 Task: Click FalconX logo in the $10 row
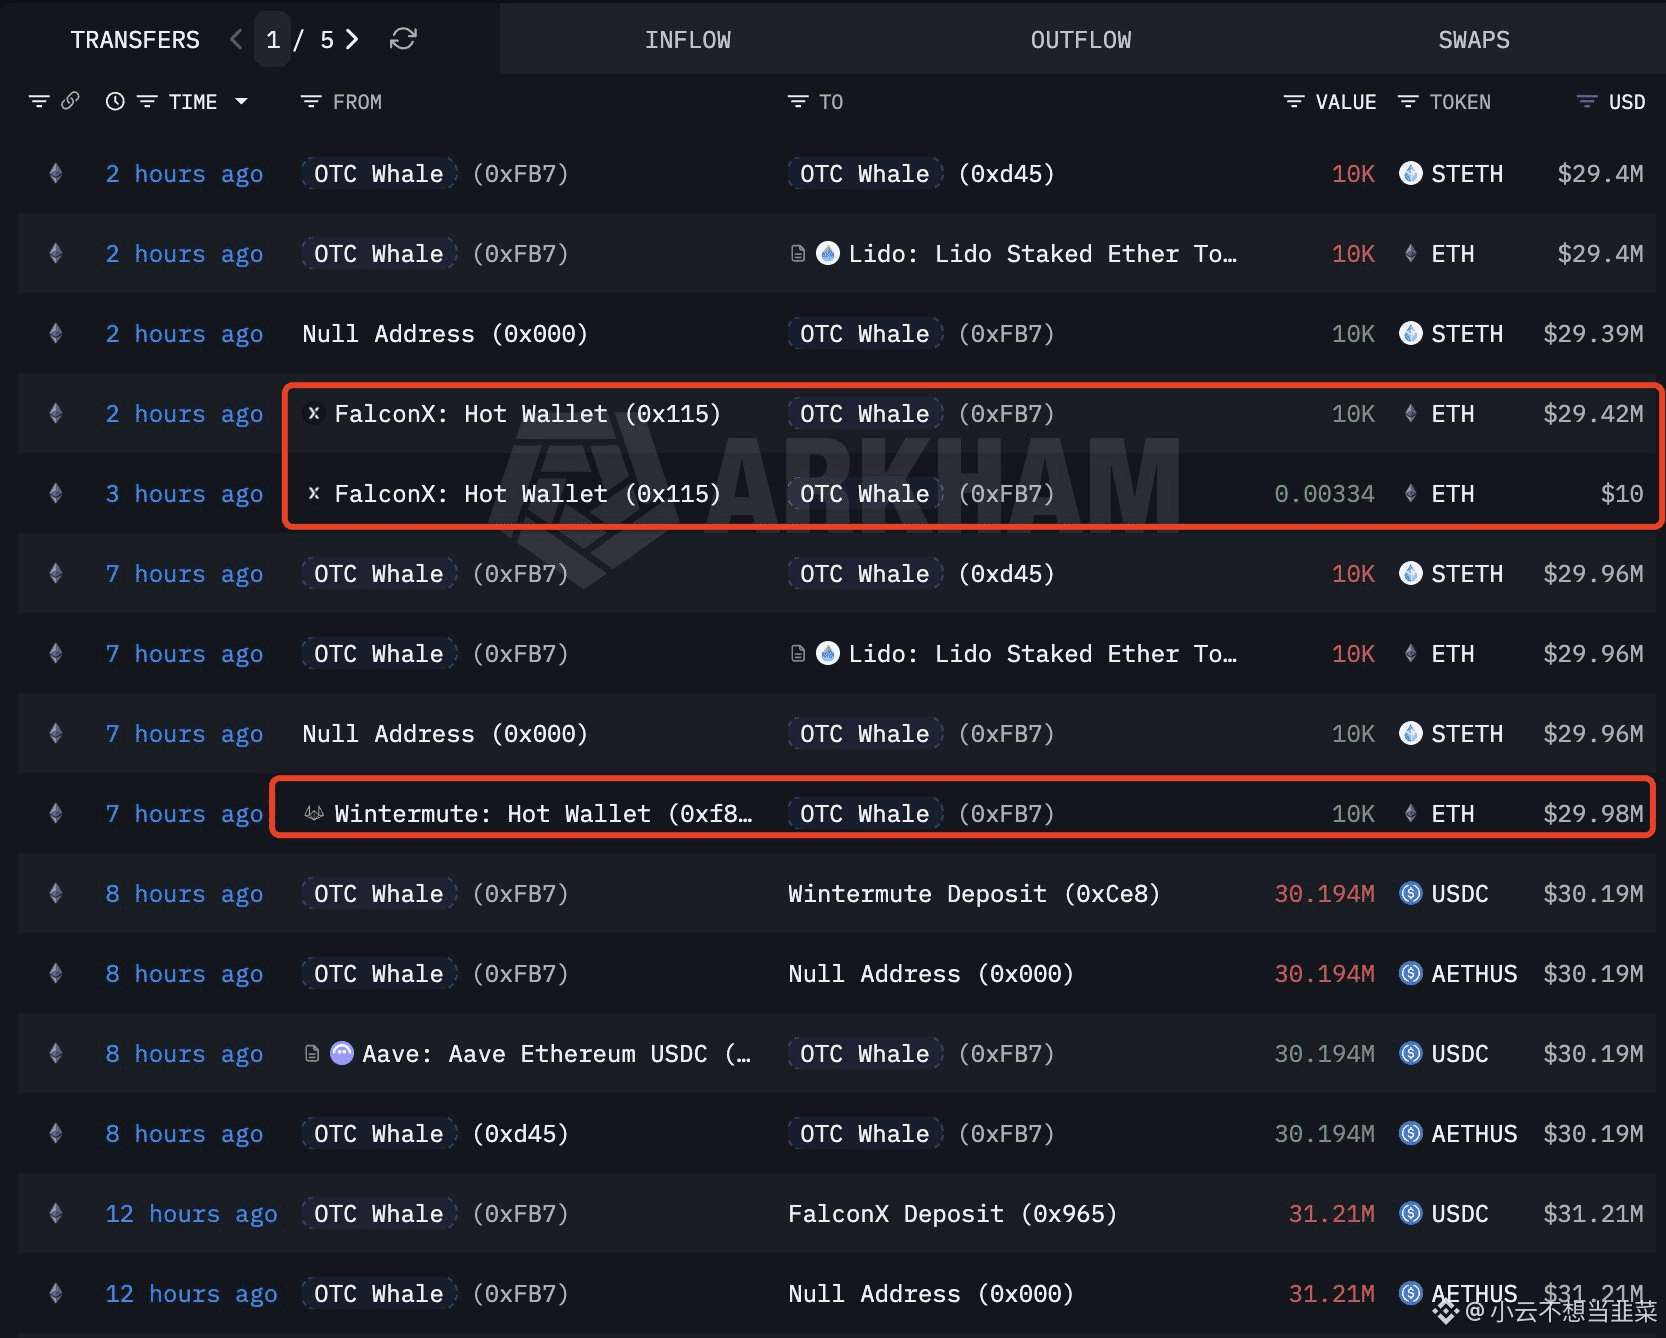coord(314,493)
